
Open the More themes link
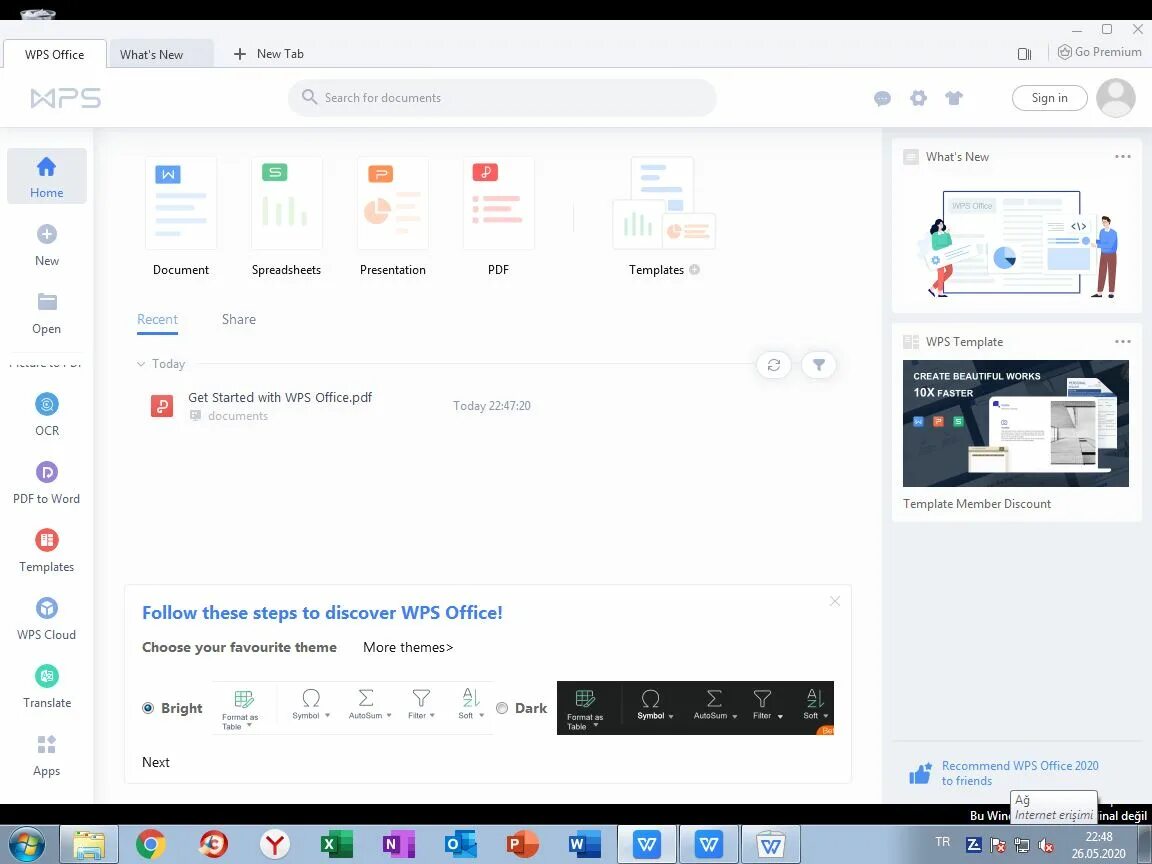point(408,647)
